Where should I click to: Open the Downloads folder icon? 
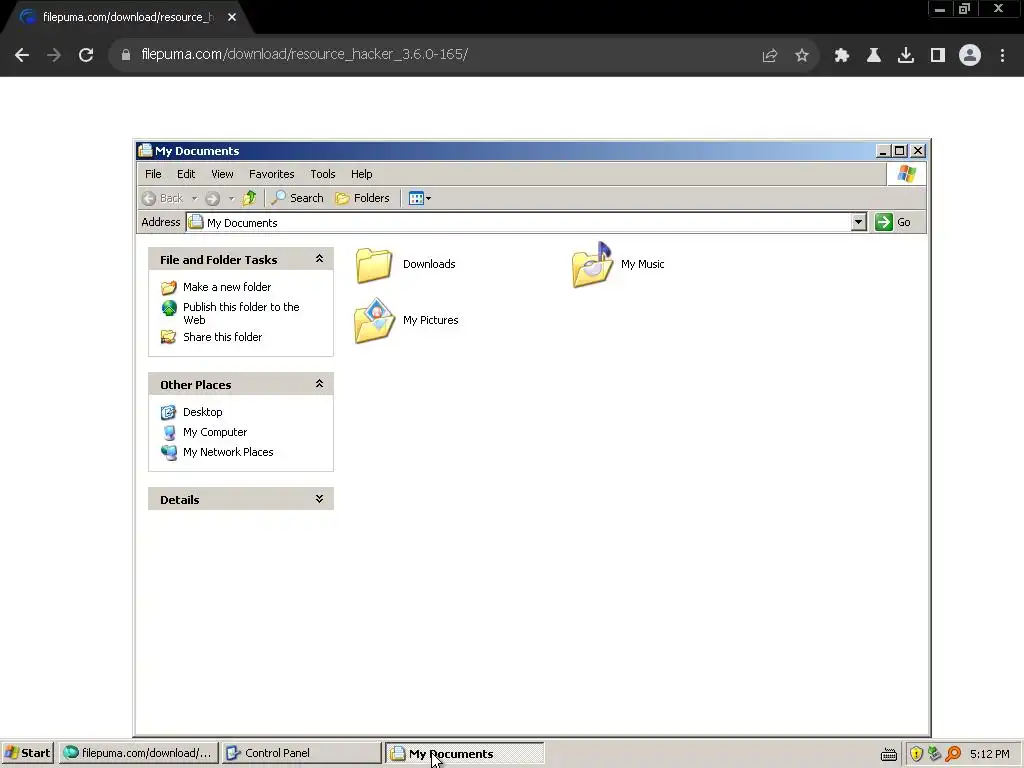374,265
